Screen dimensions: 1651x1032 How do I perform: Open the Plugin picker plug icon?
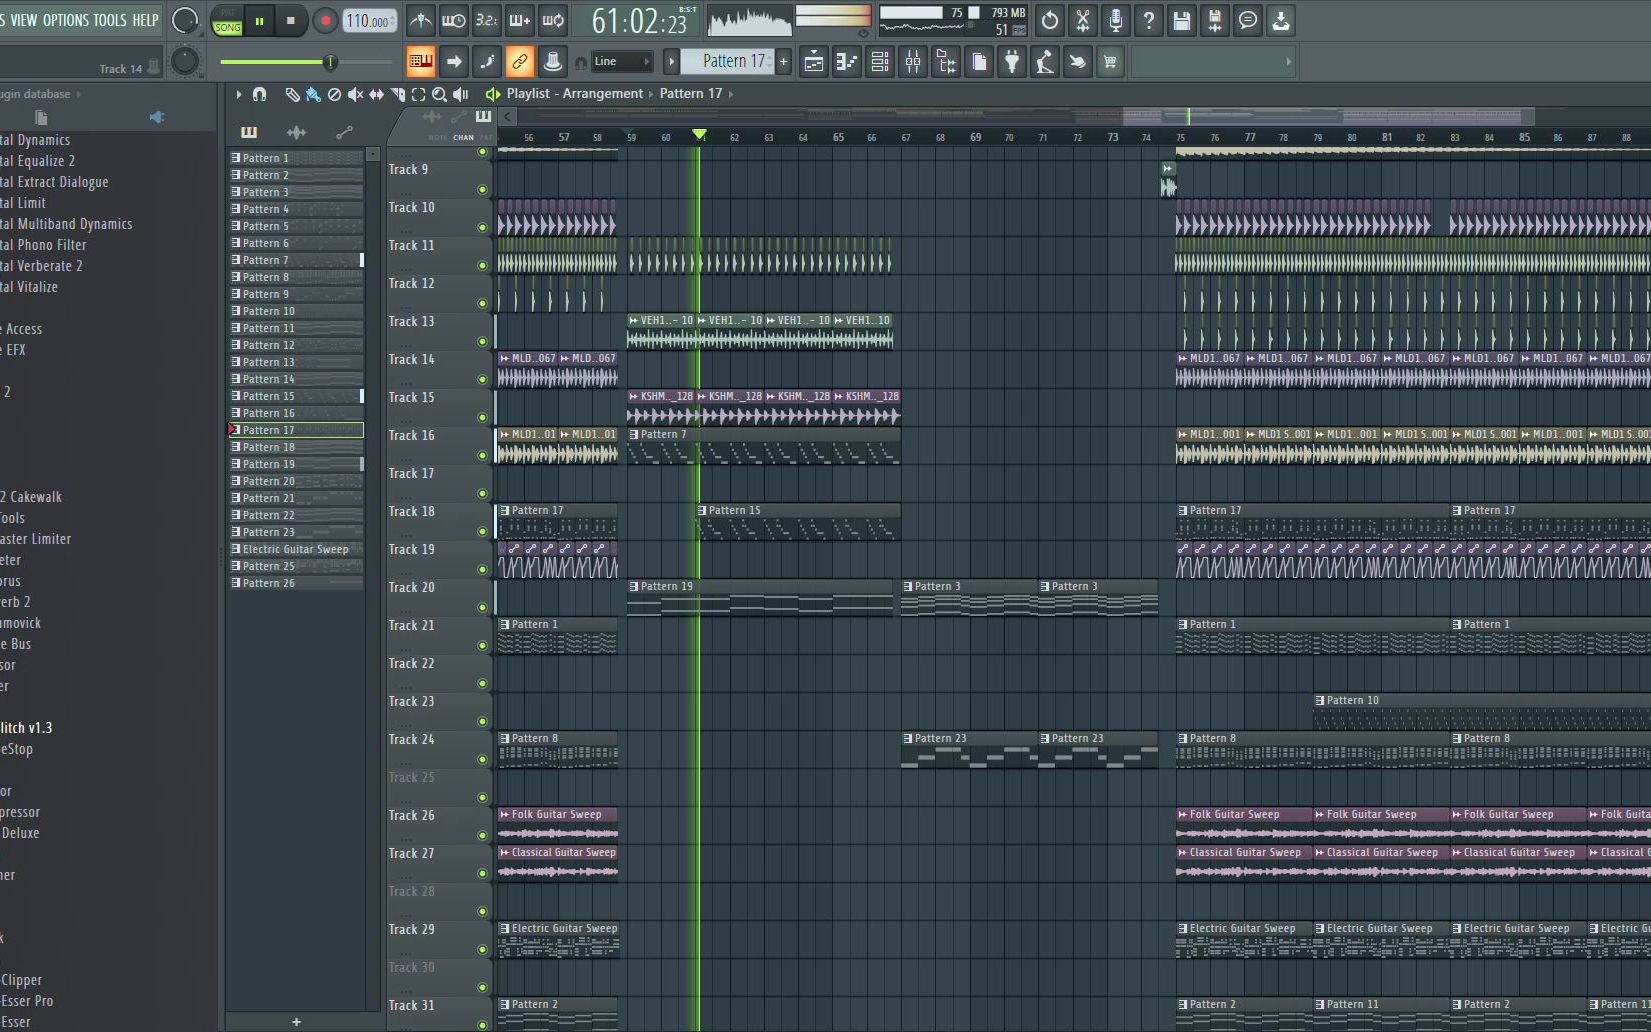[1012, 62]
